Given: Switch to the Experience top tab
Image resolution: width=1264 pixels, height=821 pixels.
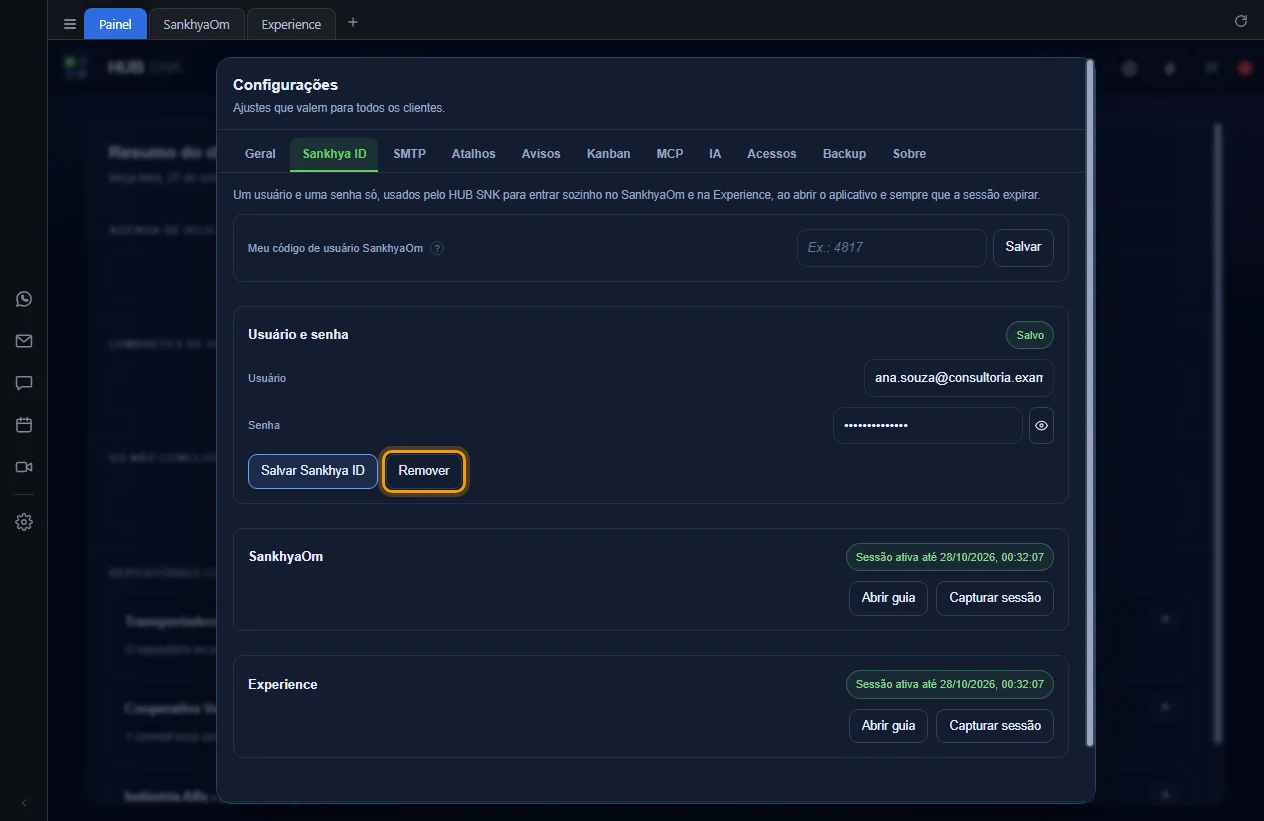Looking at the screenshot, I should (x=291, y=24).
